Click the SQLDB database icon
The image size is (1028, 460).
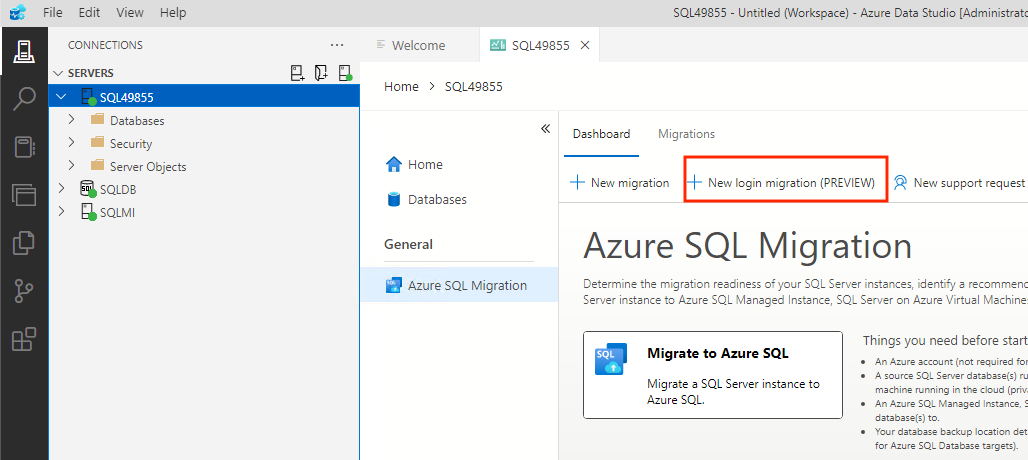pyautogui.click(x=87, y=189)
